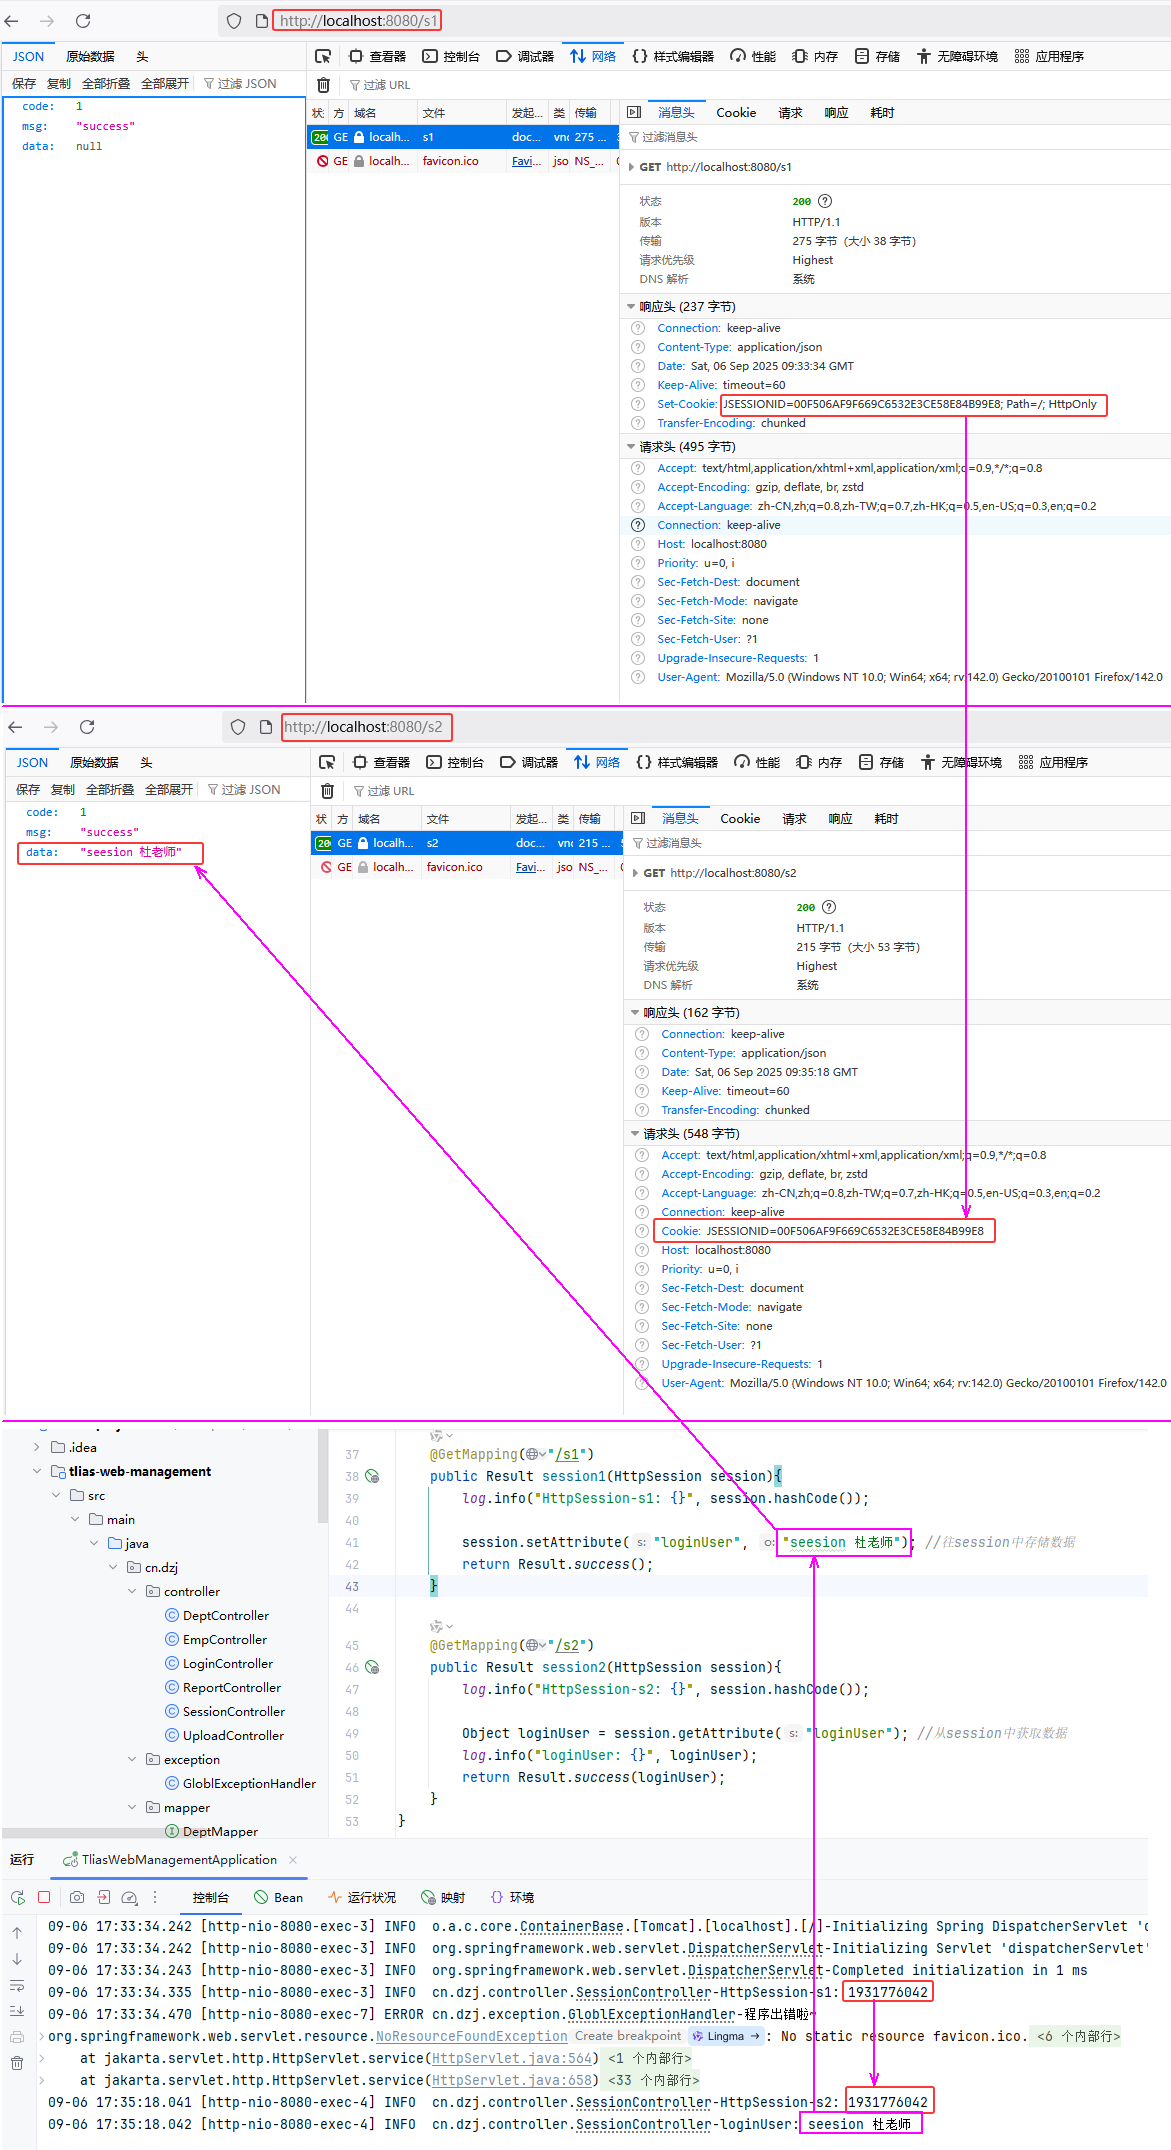Expand the .idea folder
This screenshot has height=2150, width=1171.
click(37, 1447)
